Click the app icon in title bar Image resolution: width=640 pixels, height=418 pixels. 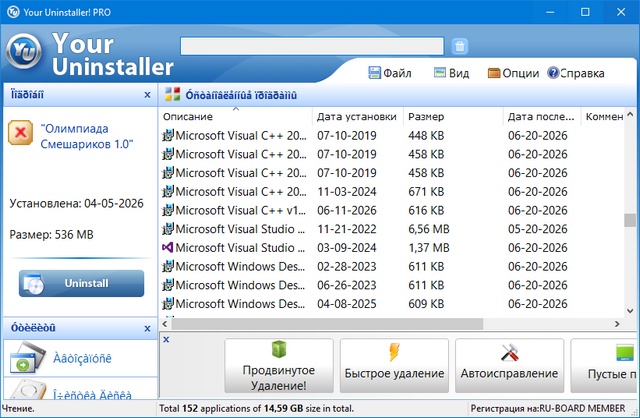click(13, 12)
